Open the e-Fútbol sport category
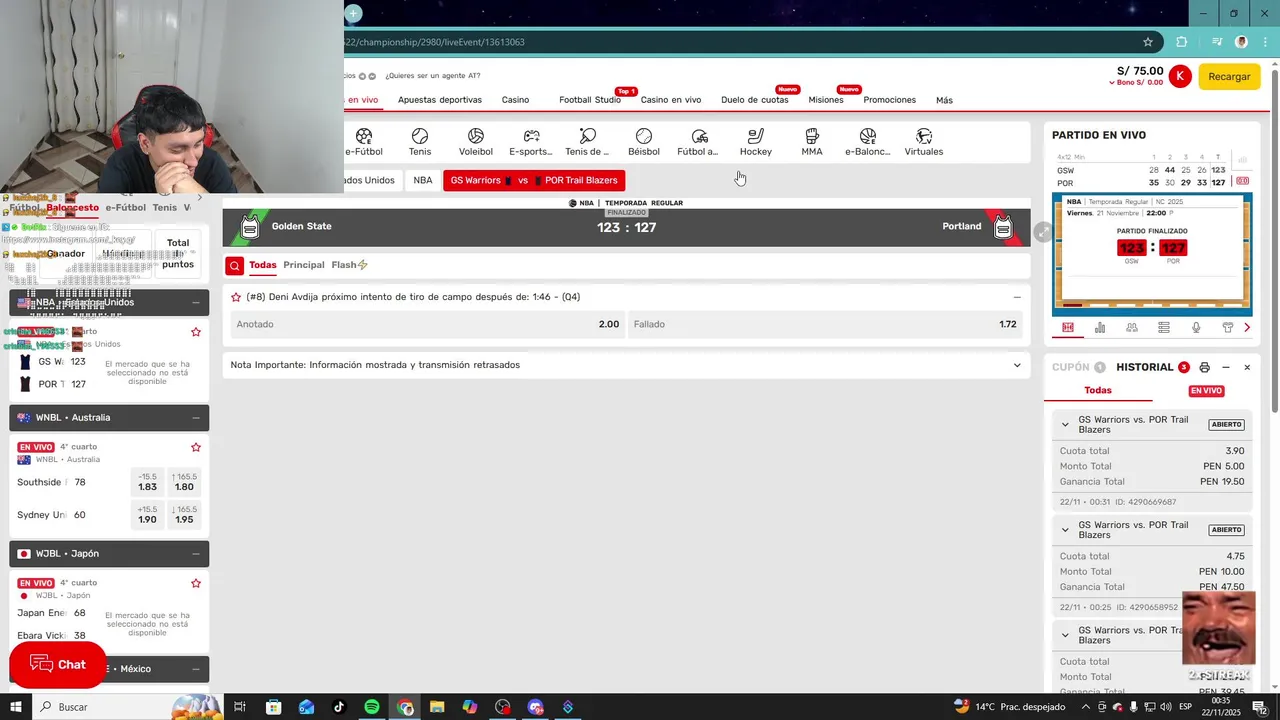The image size is (1280, 720). coord(364,142)
